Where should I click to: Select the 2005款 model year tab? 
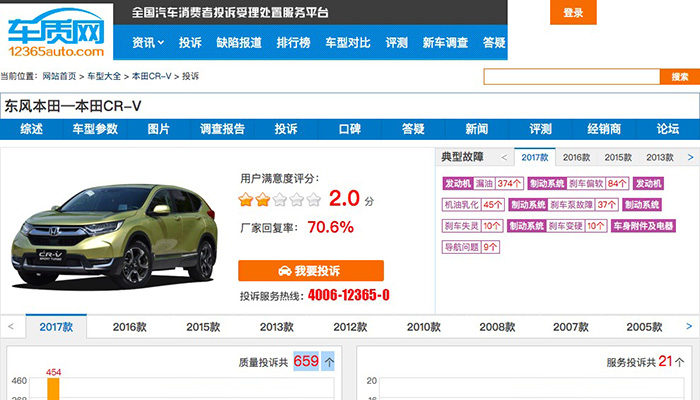click(644, 327)
